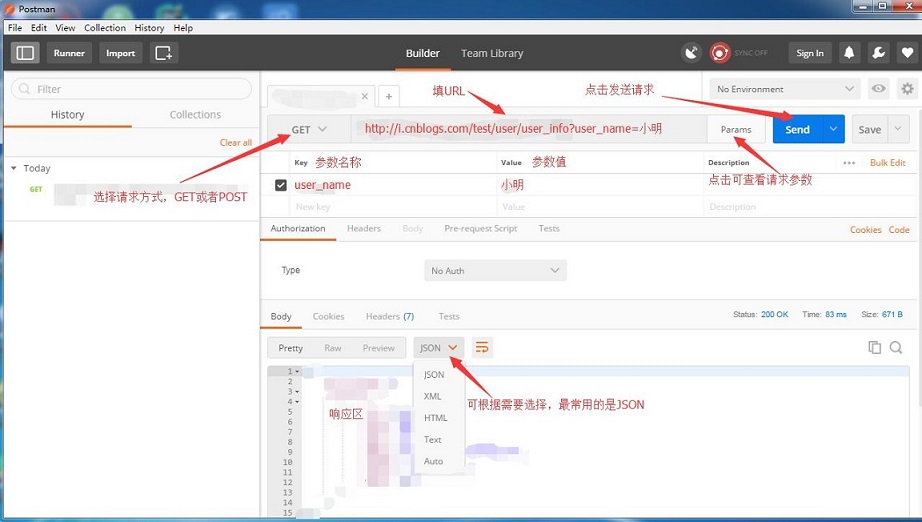Open the File menu

[x=15, y=28]
